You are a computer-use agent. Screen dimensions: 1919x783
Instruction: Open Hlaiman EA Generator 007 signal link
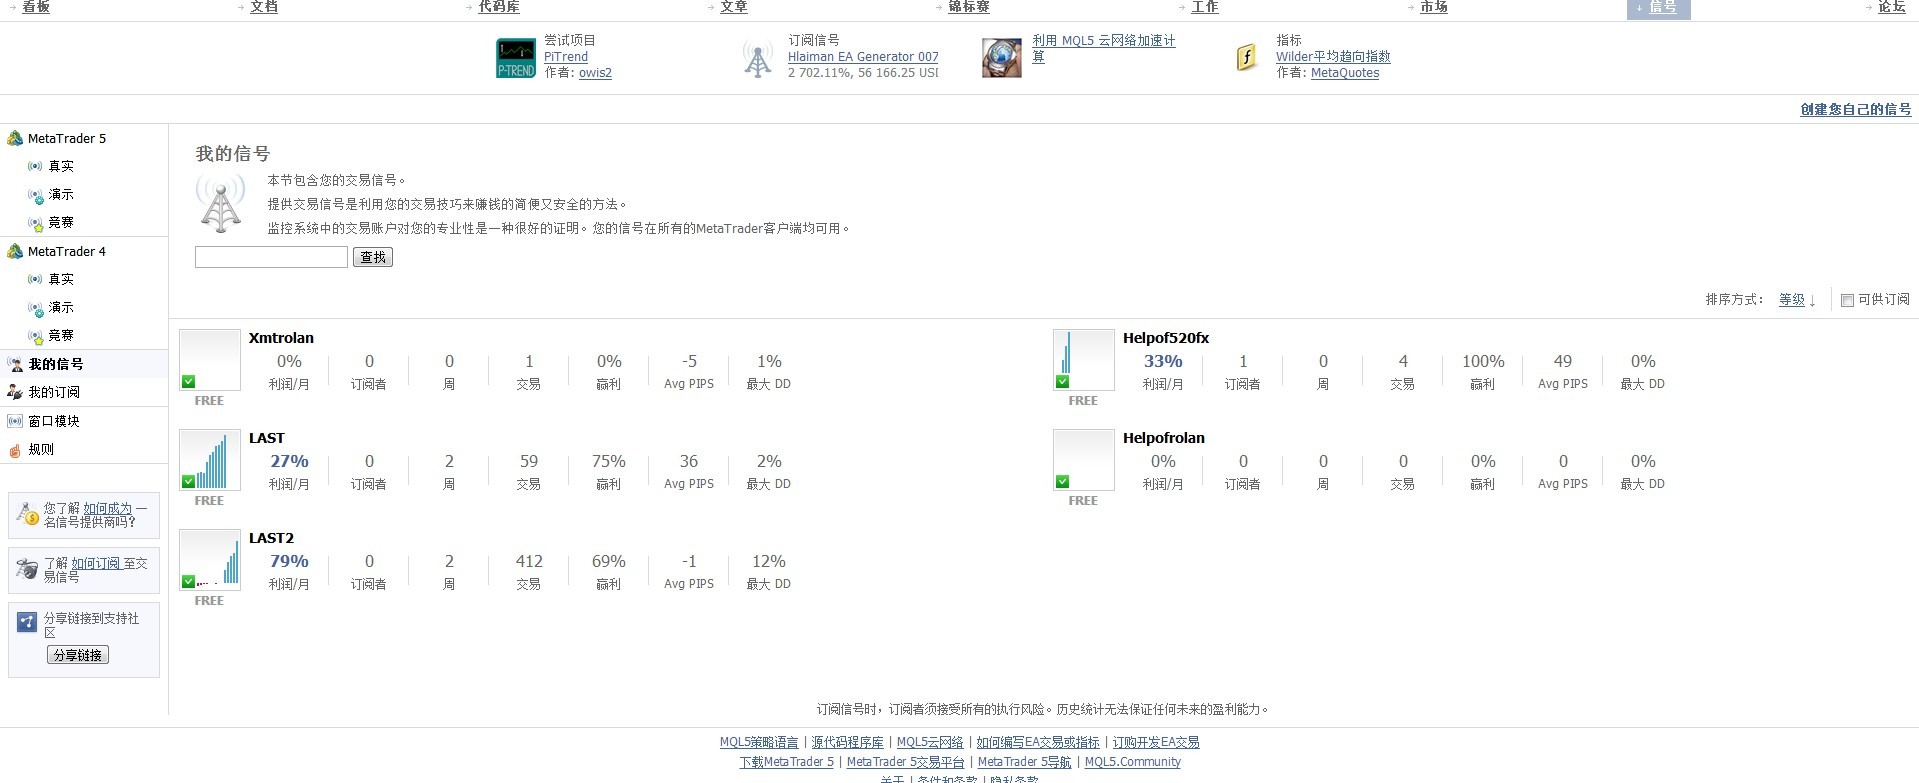pyautogui.click(x=863, y=57)
